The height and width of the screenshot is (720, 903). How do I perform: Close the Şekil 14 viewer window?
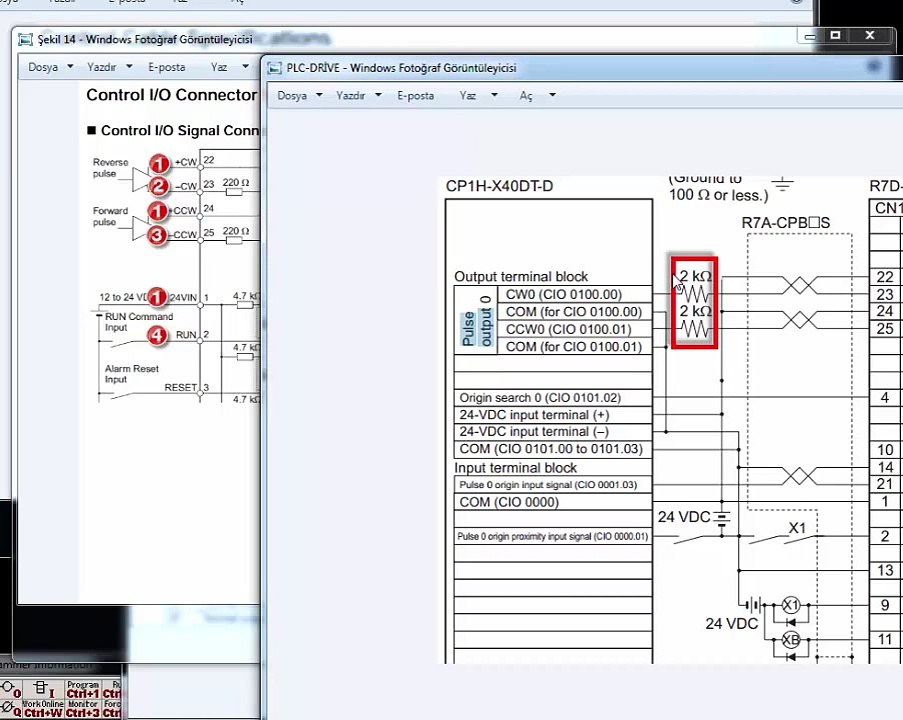tap(870, 36)
